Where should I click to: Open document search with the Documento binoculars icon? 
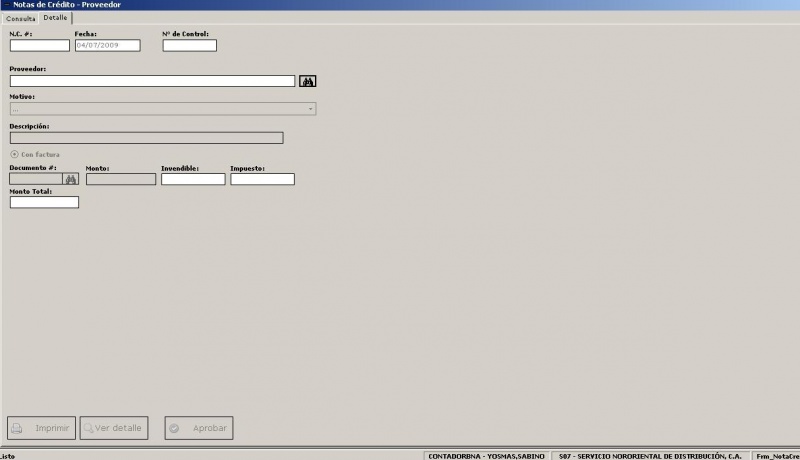click(x=71, y=179)
